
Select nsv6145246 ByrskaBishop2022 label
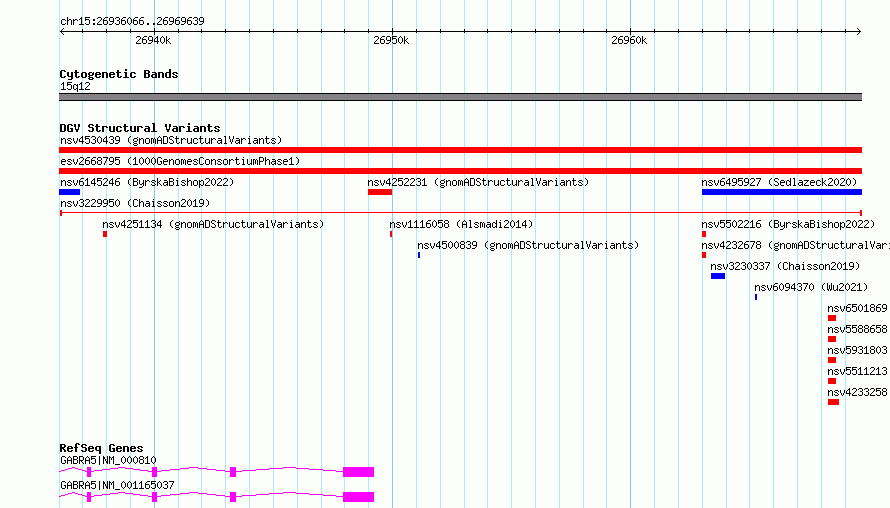pyautogui.click(x=147, y=182)
